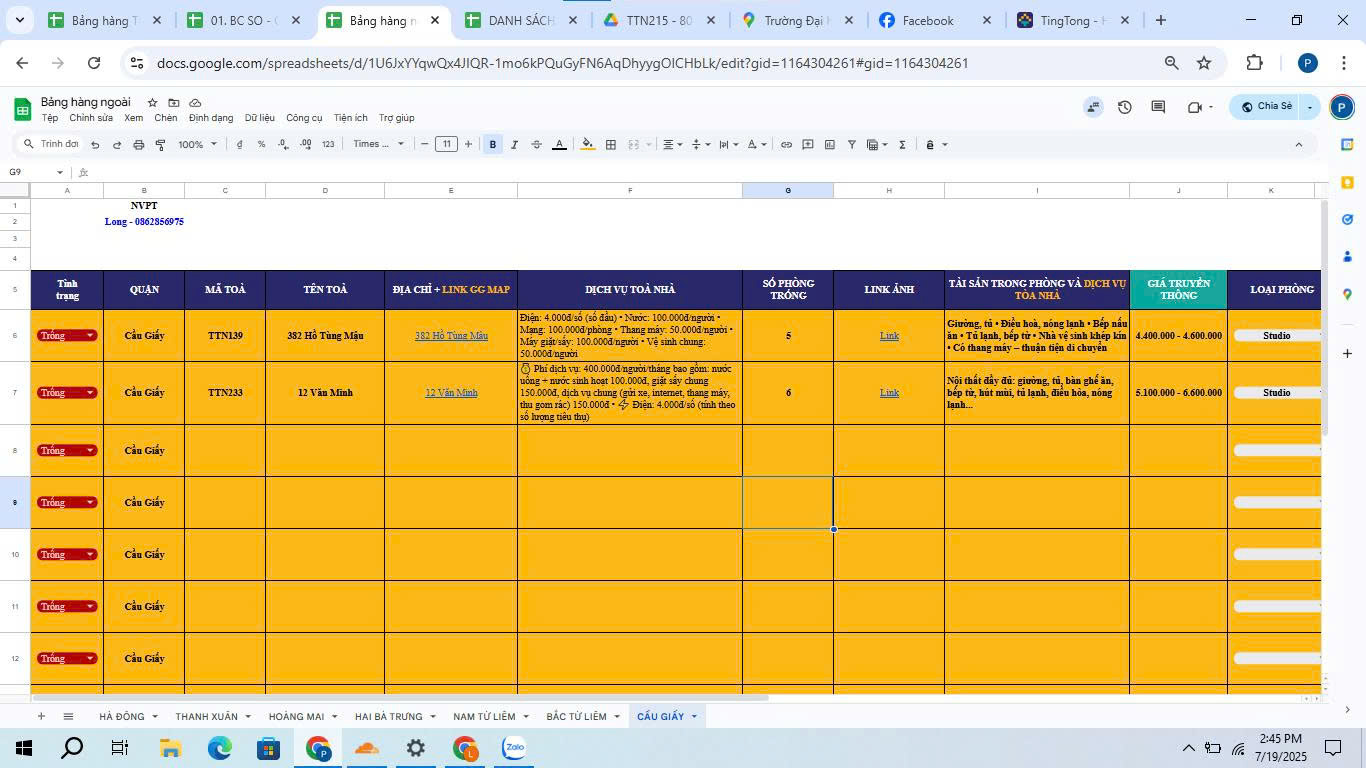Click the font size input field

tap(446, 145)
